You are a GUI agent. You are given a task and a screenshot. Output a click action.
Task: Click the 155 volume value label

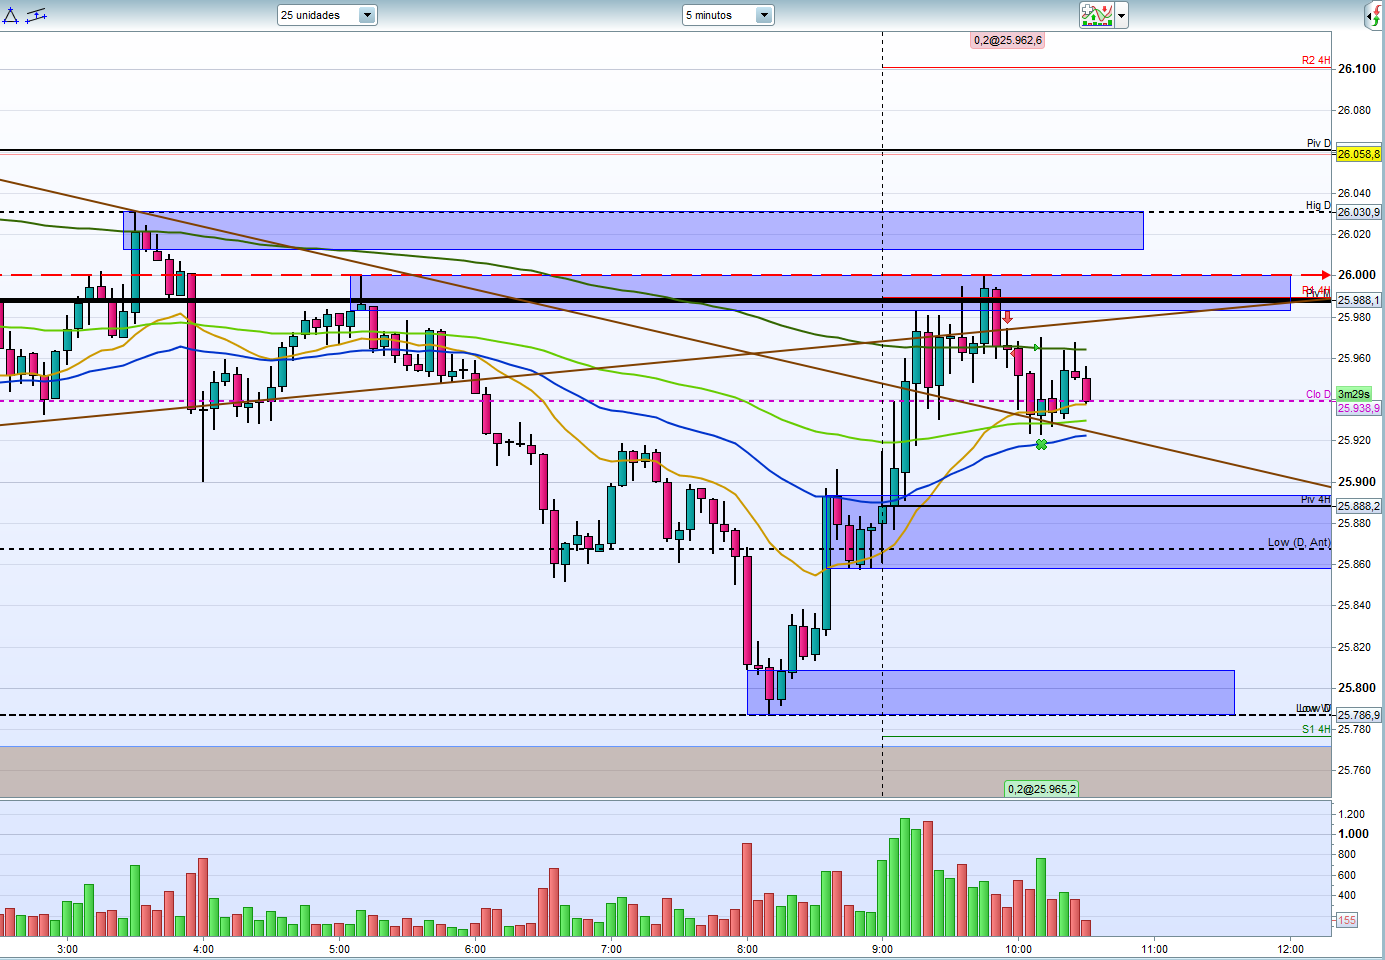coord(1347,920)
